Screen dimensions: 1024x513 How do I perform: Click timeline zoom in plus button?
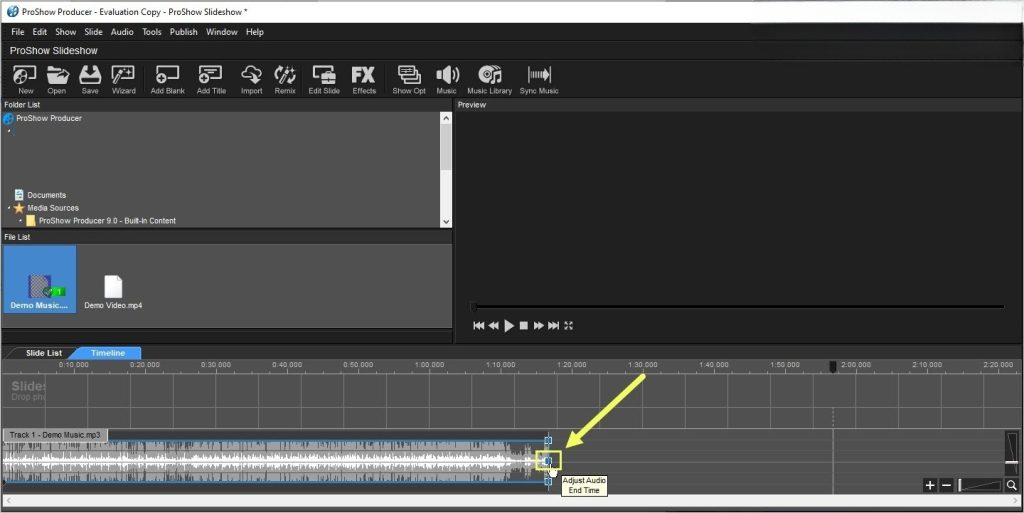tap(930, 485)
